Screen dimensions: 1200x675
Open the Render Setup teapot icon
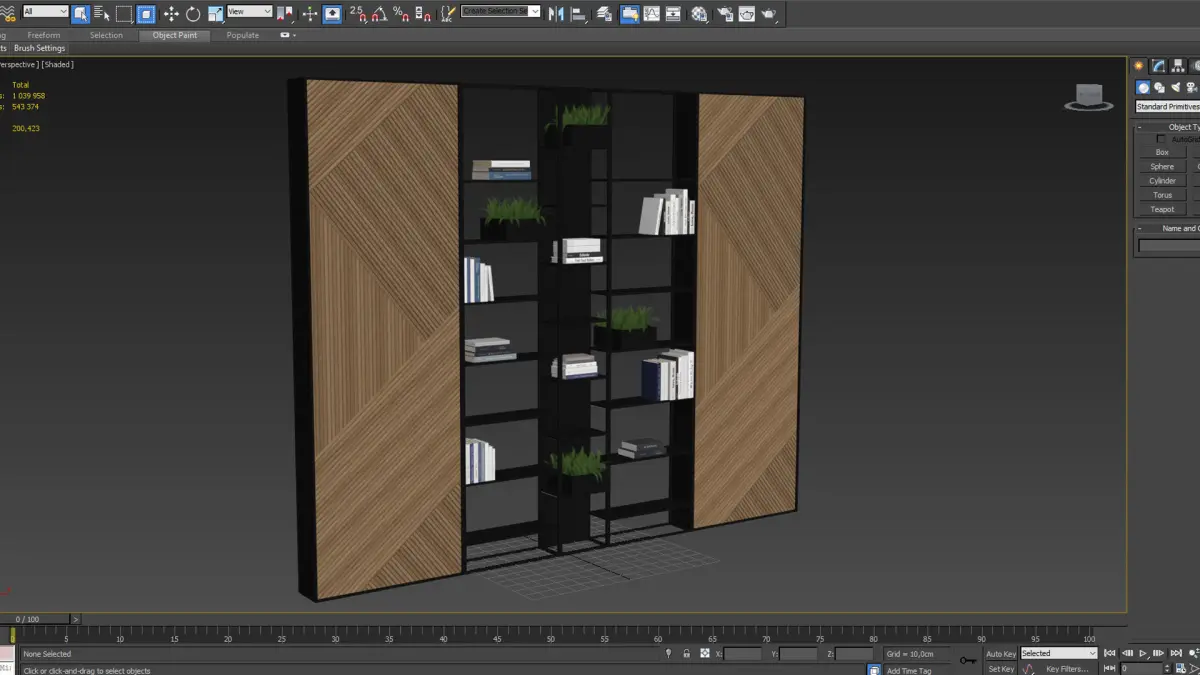[724, 14]
